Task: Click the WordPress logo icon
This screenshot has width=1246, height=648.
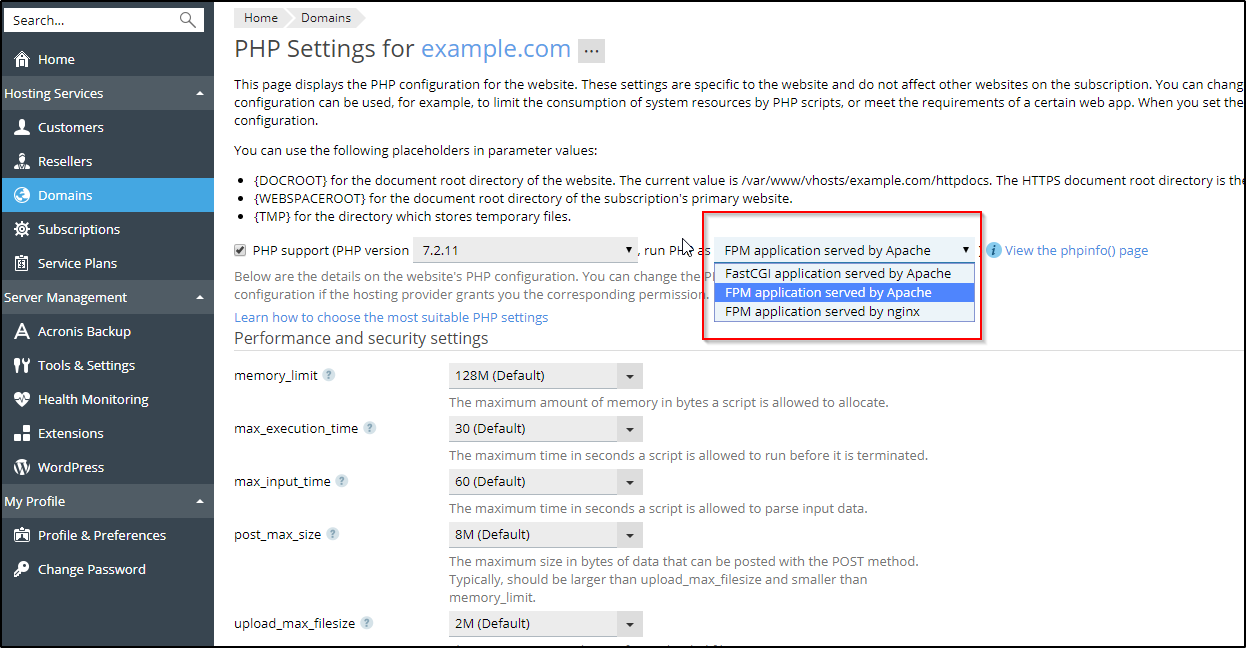Action: pos(21,468)
